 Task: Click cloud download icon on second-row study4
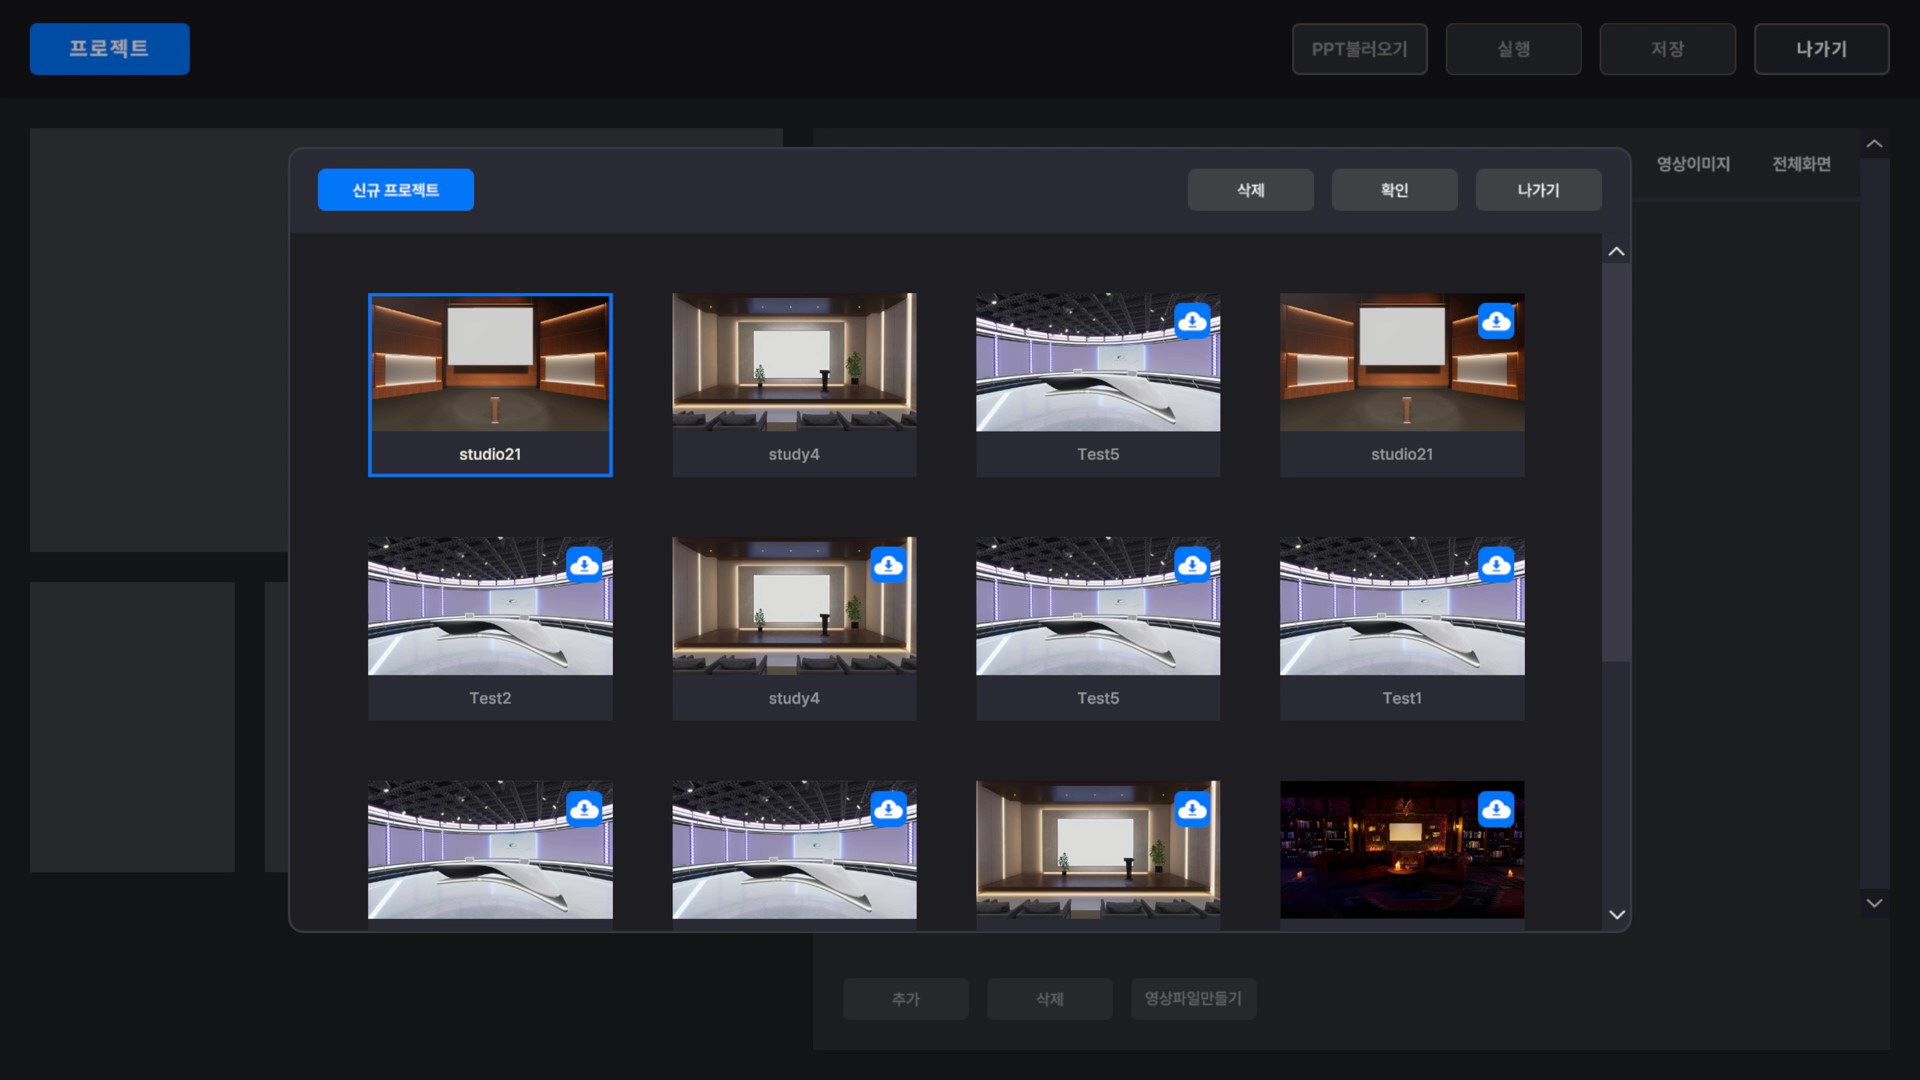[x=888, y=565]
